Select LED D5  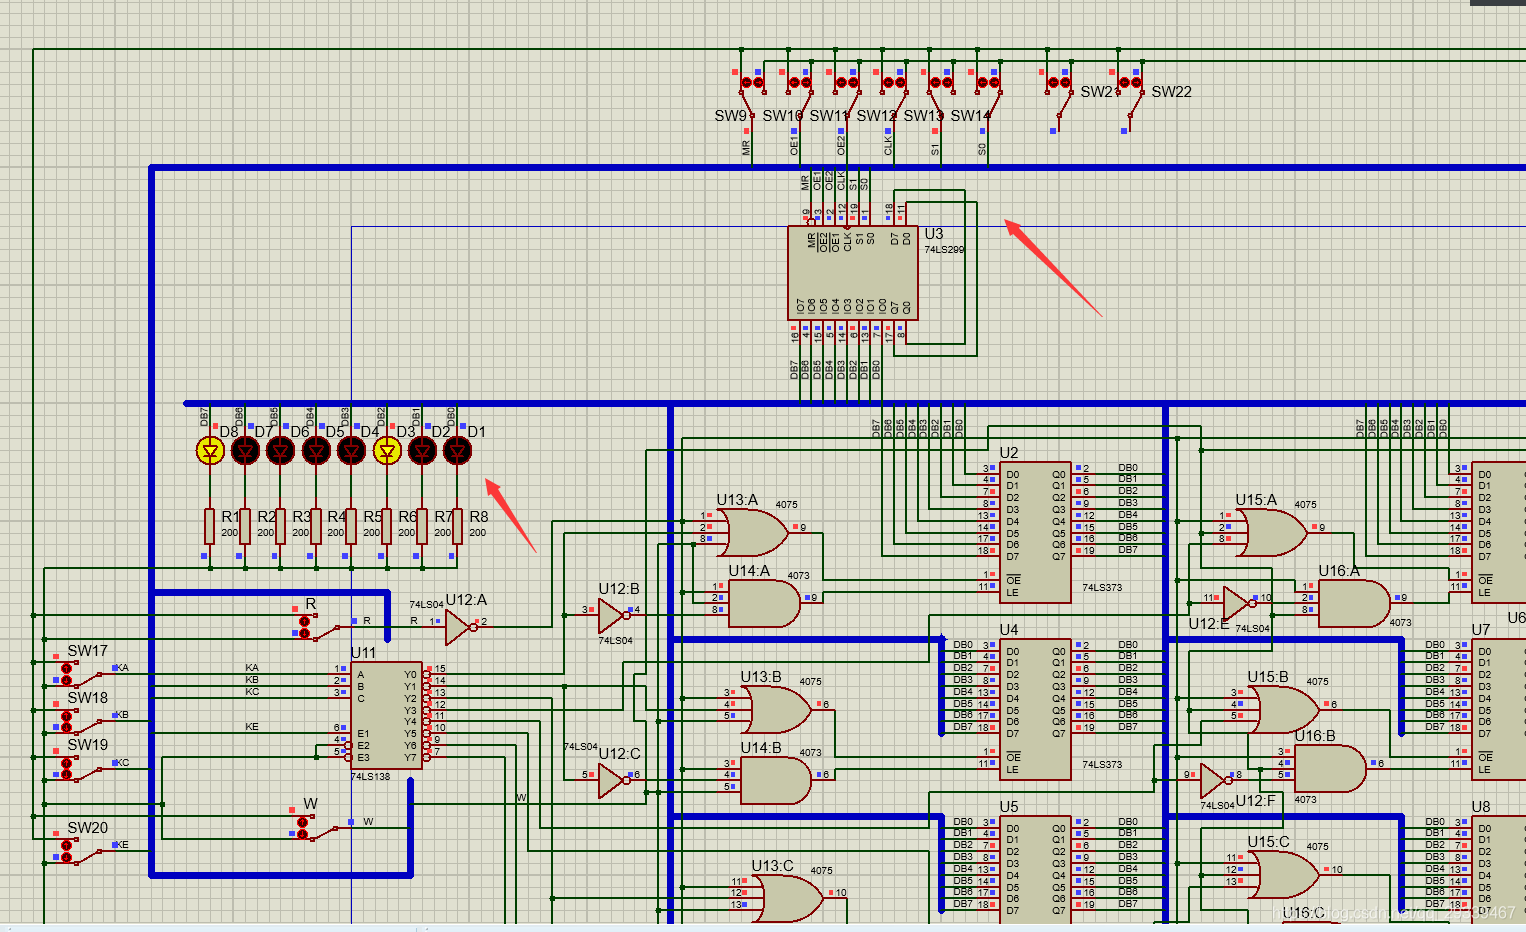click(316, 451)
